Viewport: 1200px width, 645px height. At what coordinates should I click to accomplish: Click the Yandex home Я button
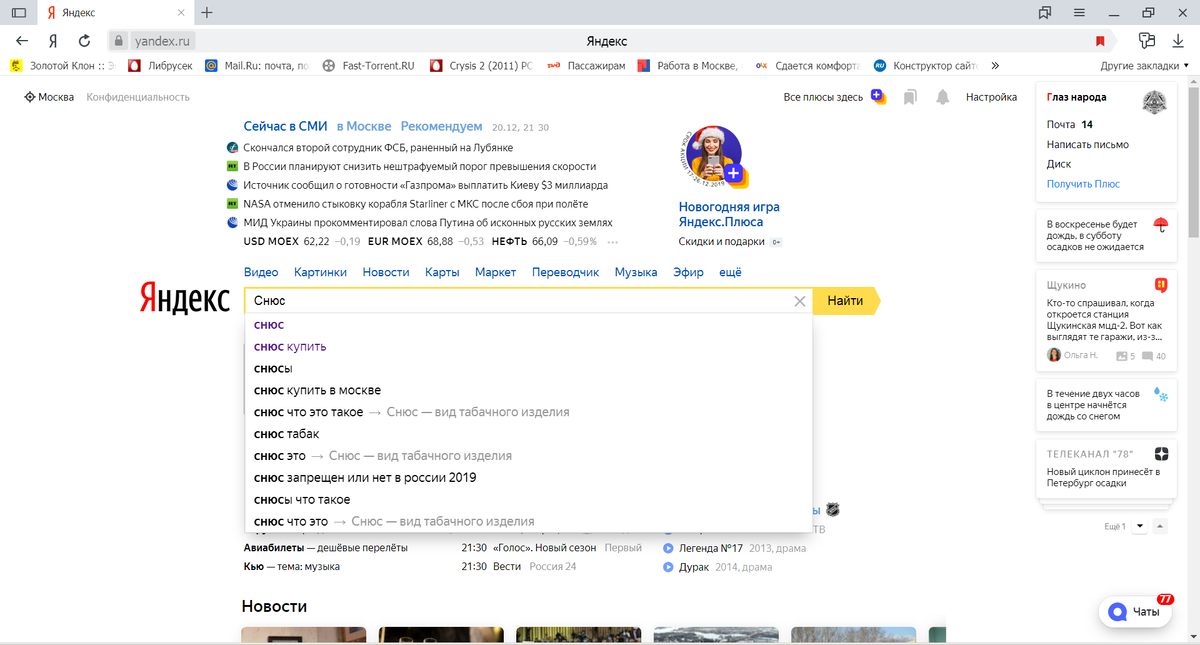[x=53, y=41]
